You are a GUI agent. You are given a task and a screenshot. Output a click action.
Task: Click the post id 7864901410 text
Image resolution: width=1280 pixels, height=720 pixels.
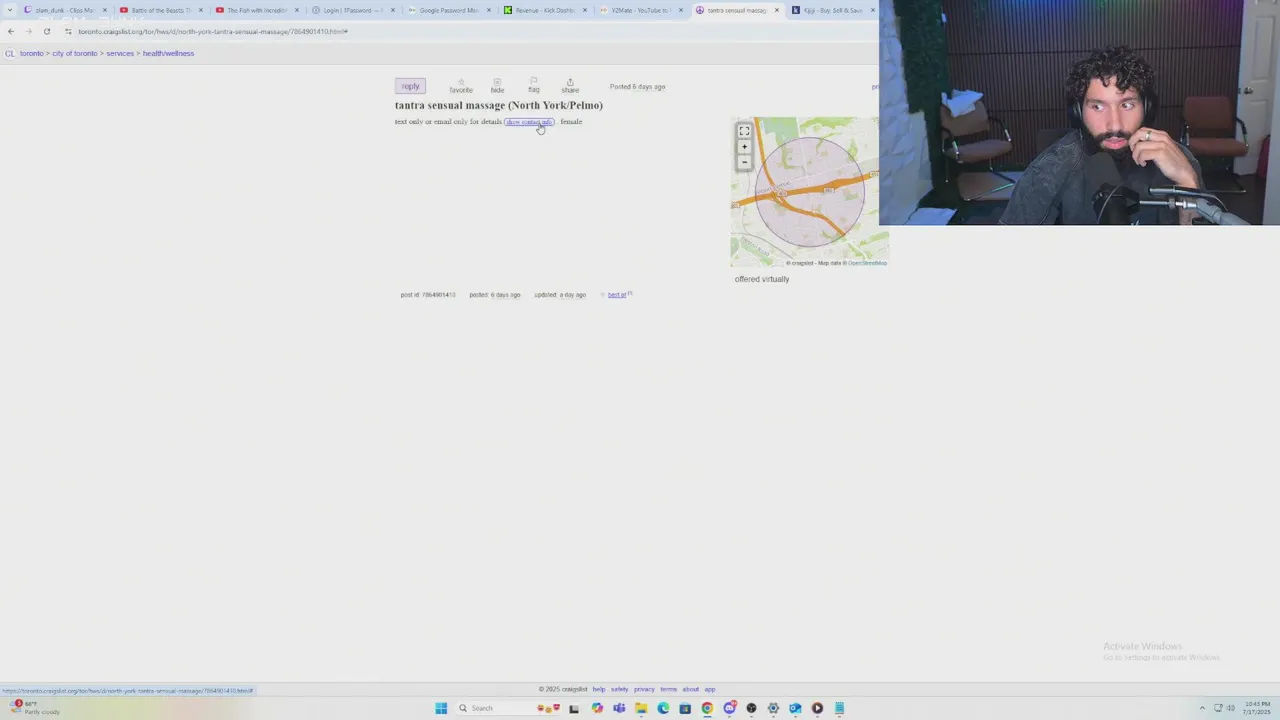coord(428,295)
